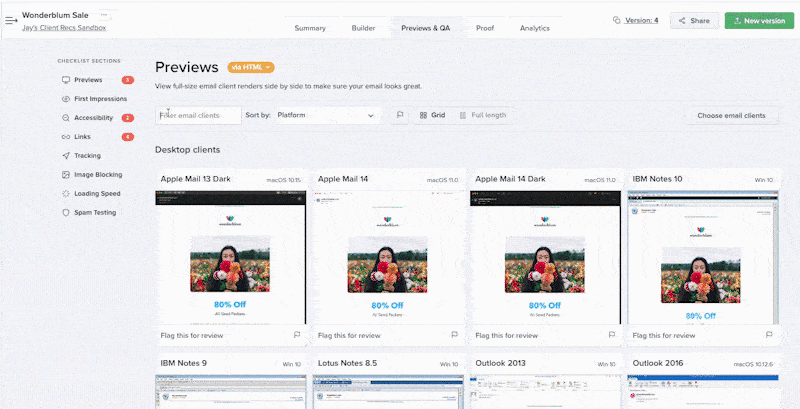Click the Previews monitor icon in sidebar
The height and width of the screenshot is (409, 800).
(x=66, y=80)
